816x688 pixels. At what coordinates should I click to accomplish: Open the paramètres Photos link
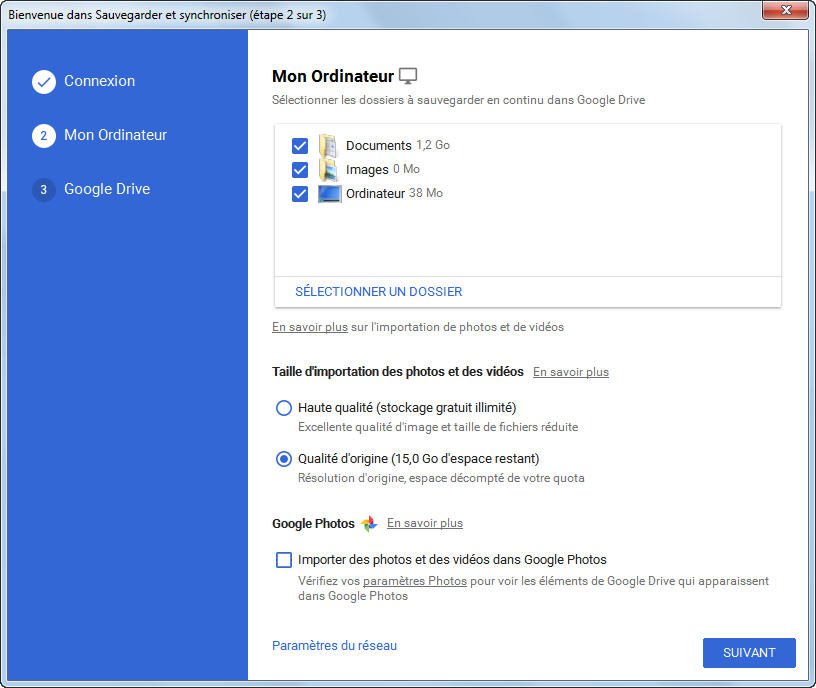[415, 581]
